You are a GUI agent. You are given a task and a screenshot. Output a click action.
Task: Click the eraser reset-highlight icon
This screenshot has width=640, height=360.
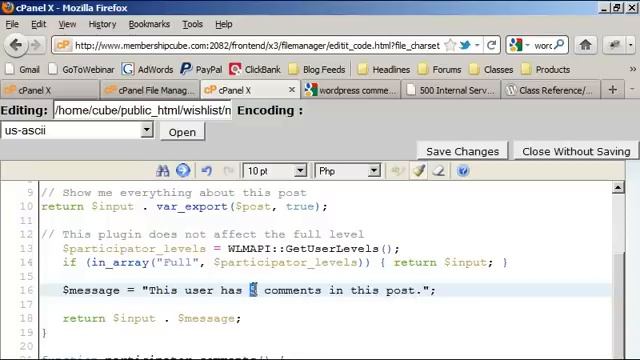pos(439,171)
